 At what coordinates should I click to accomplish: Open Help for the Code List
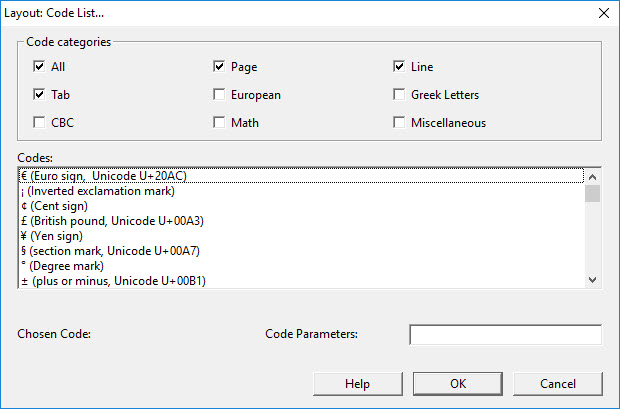tap(357, 383)
